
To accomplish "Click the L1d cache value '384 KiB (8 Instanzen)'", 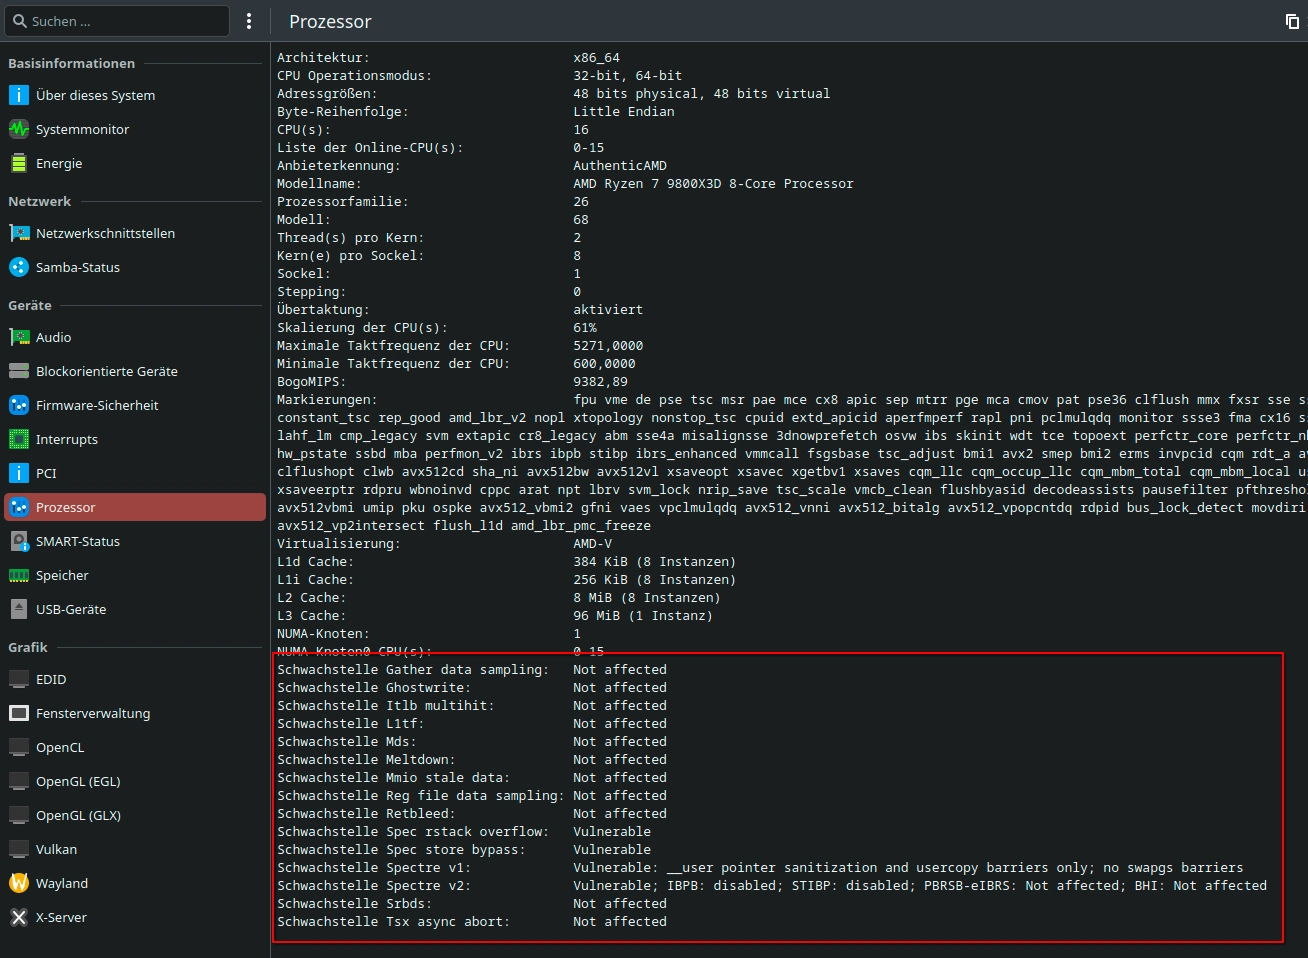I will pos(654,562).
